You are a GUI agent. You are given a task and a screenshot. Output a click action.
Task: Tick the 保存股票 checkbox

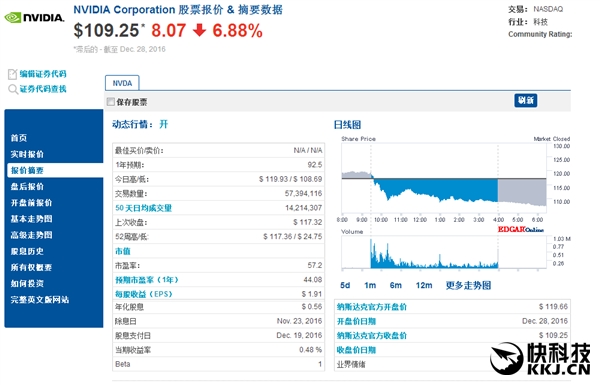[111, 102]
